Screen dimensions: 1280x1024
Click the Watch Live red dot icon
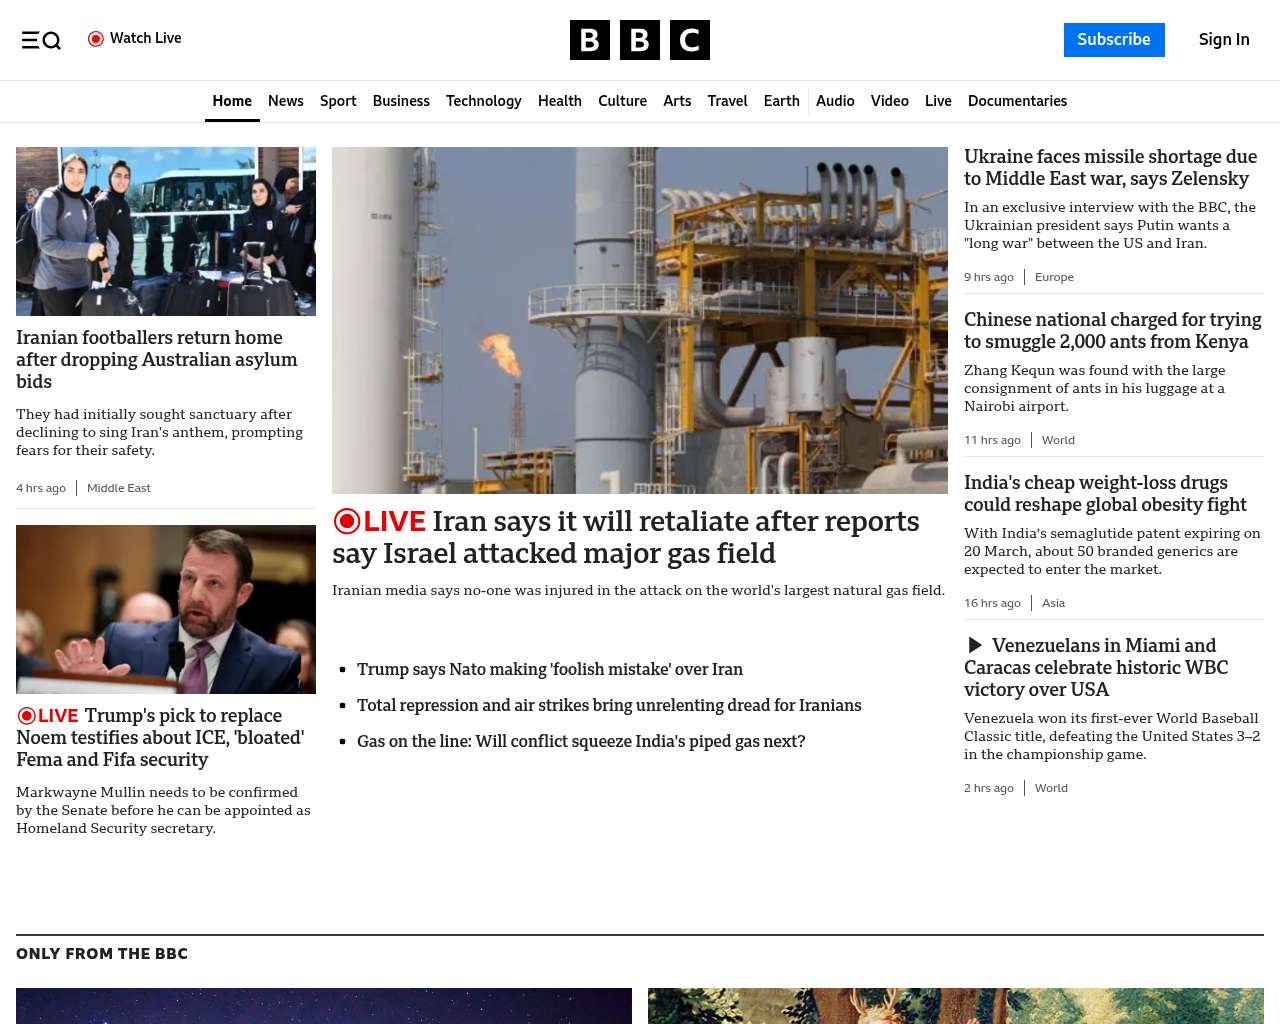(96, 39)
